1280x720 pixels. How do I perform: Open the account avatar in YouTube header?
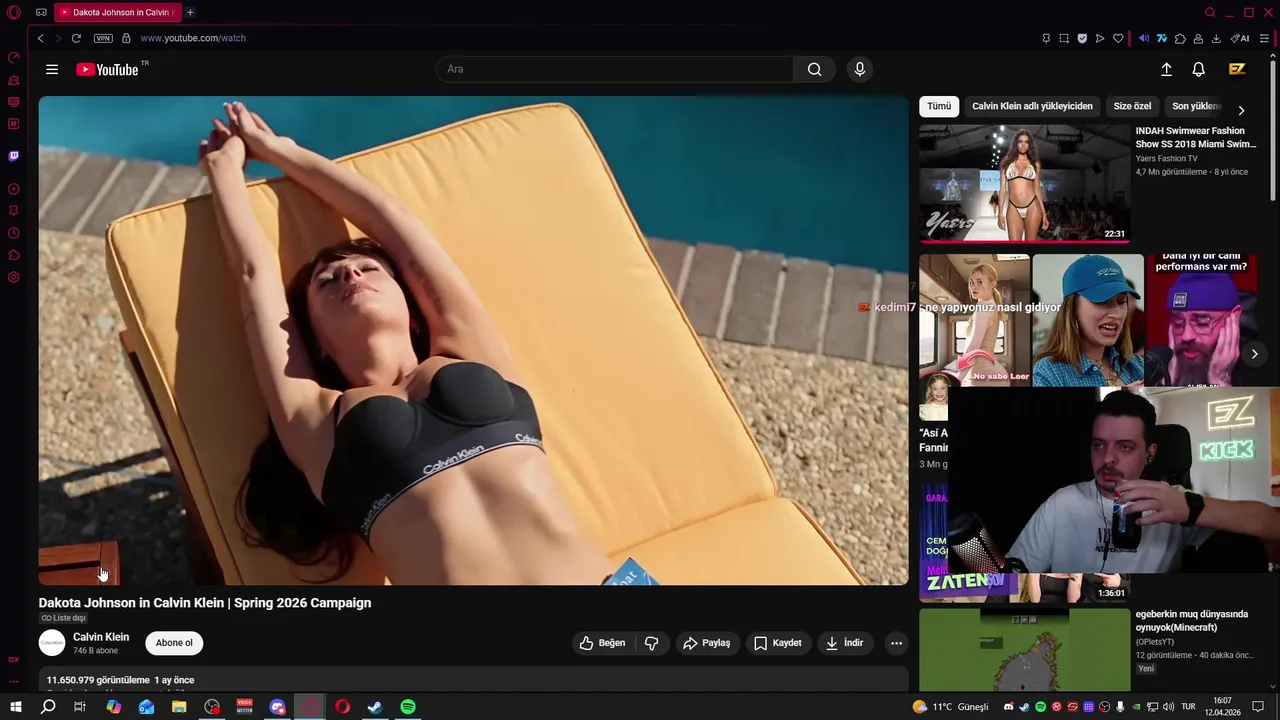click(x=1237, y=69)
